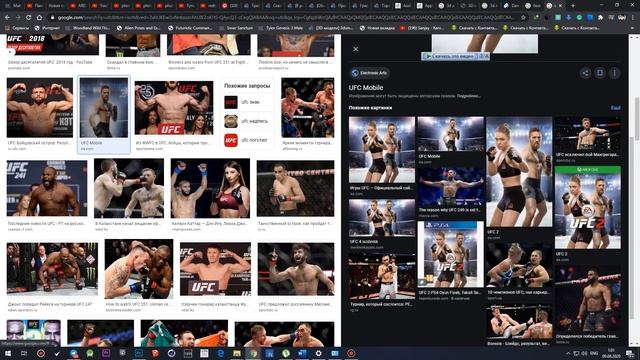Open 'Озвучен гонорар казахстанца' image result
This screenshot has width=640, height=360.
(x=216, y=269)
